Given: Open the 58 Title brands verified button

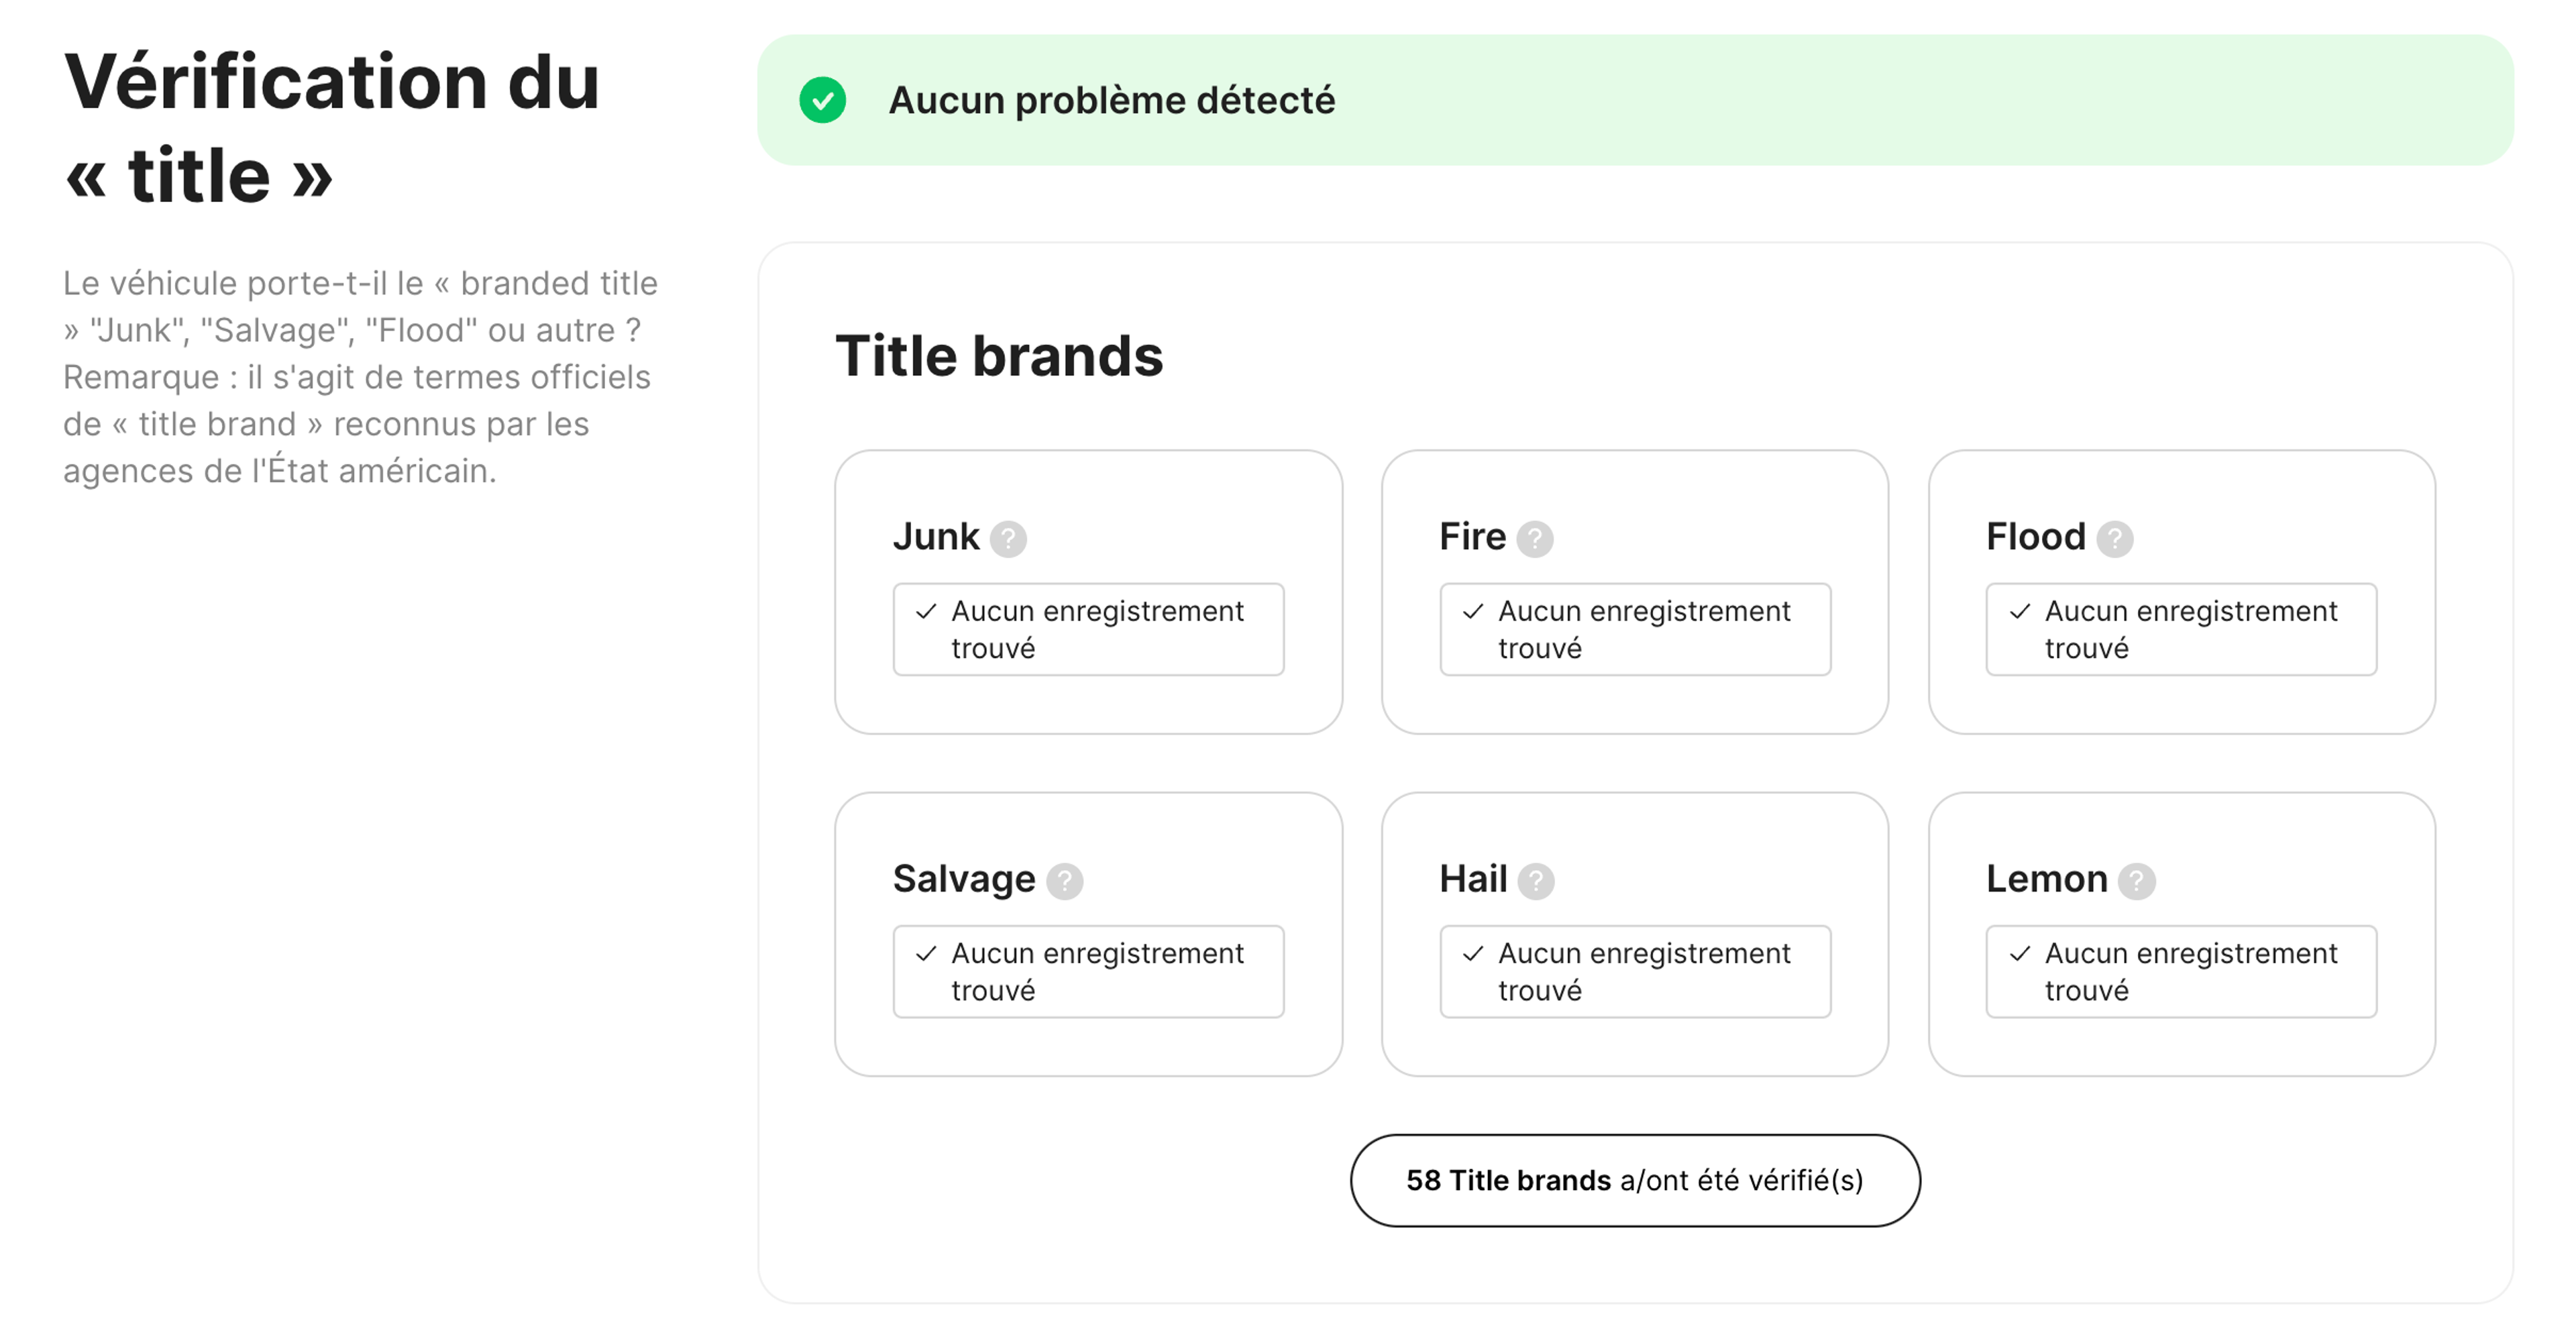Looking at the screenshot, I should pyautogui.click(x=1634, y=1180).
